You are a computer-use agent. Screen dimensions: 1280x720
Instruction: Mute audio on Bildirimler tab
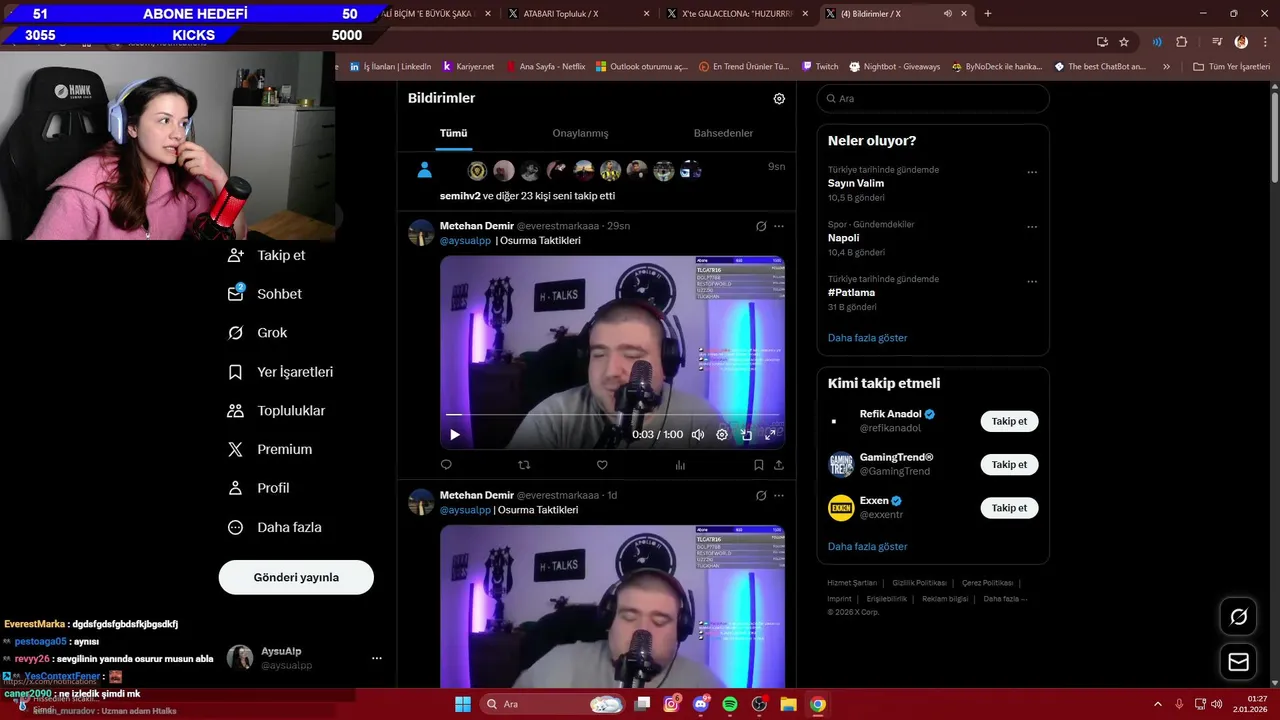click(947, 14)
